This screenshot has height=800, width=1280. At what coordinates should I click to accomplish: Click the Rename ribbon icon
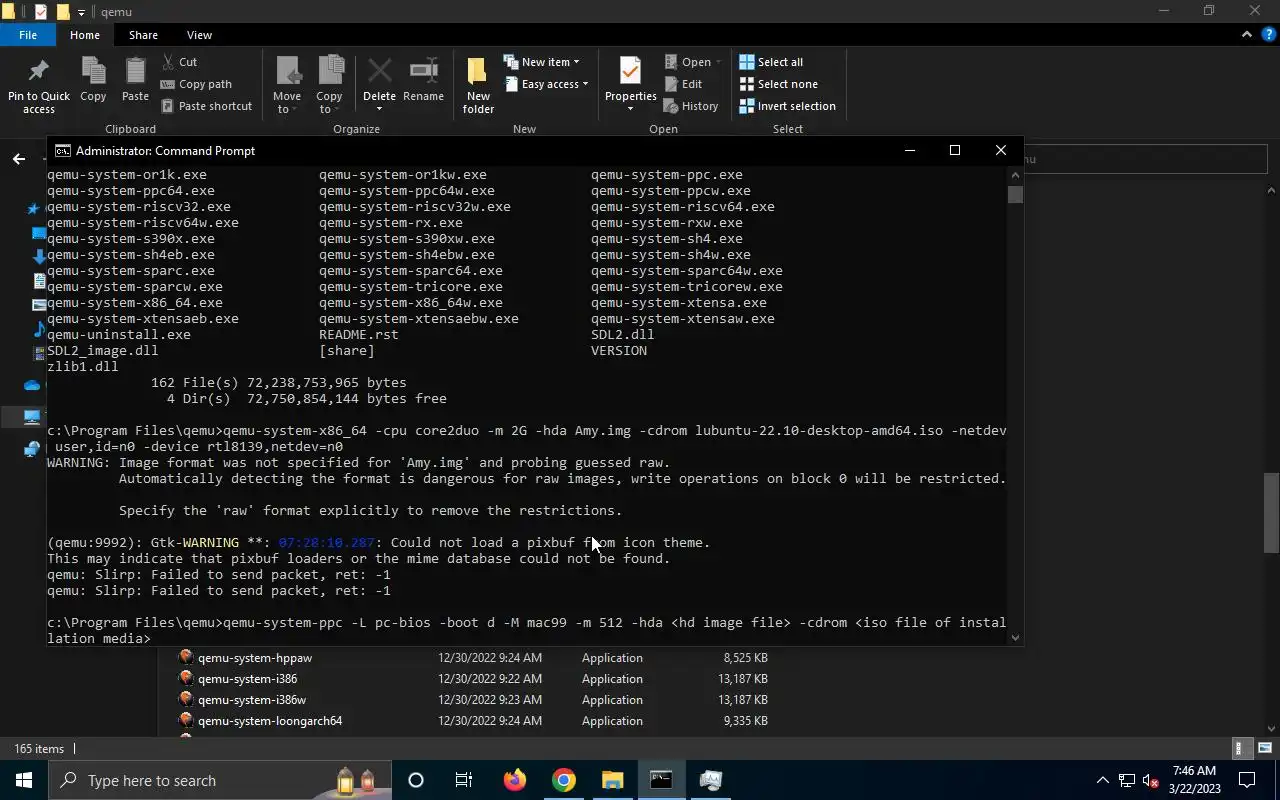point(423,80)
